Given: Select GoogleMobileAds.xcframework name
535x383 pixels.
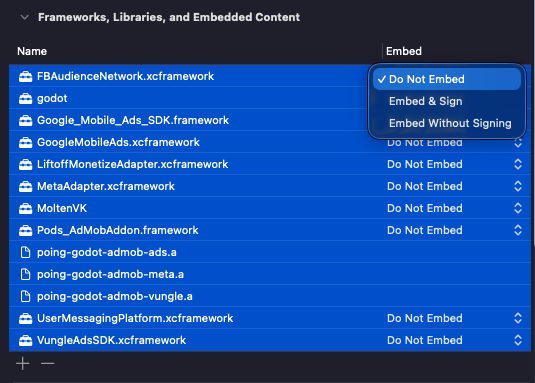Looking at the screenshot, I should pyautogui.click(x=118, y=142).
